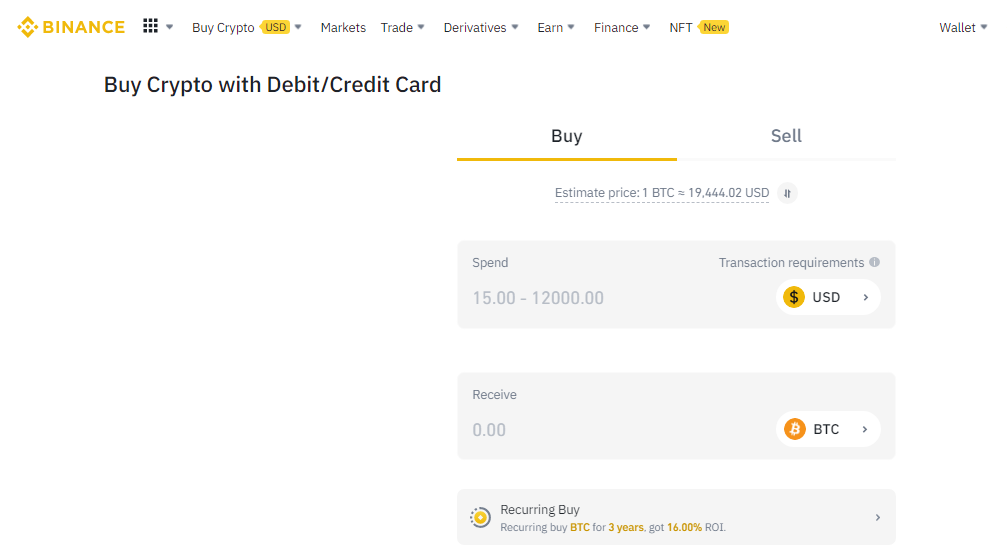Click the Binance logo

point(71,27)
